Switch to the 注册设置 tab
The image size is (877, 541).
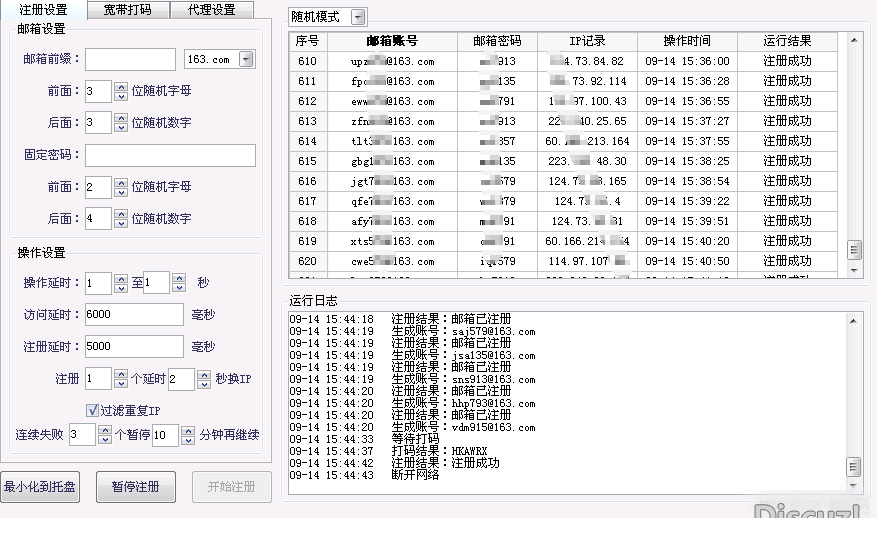43,10
